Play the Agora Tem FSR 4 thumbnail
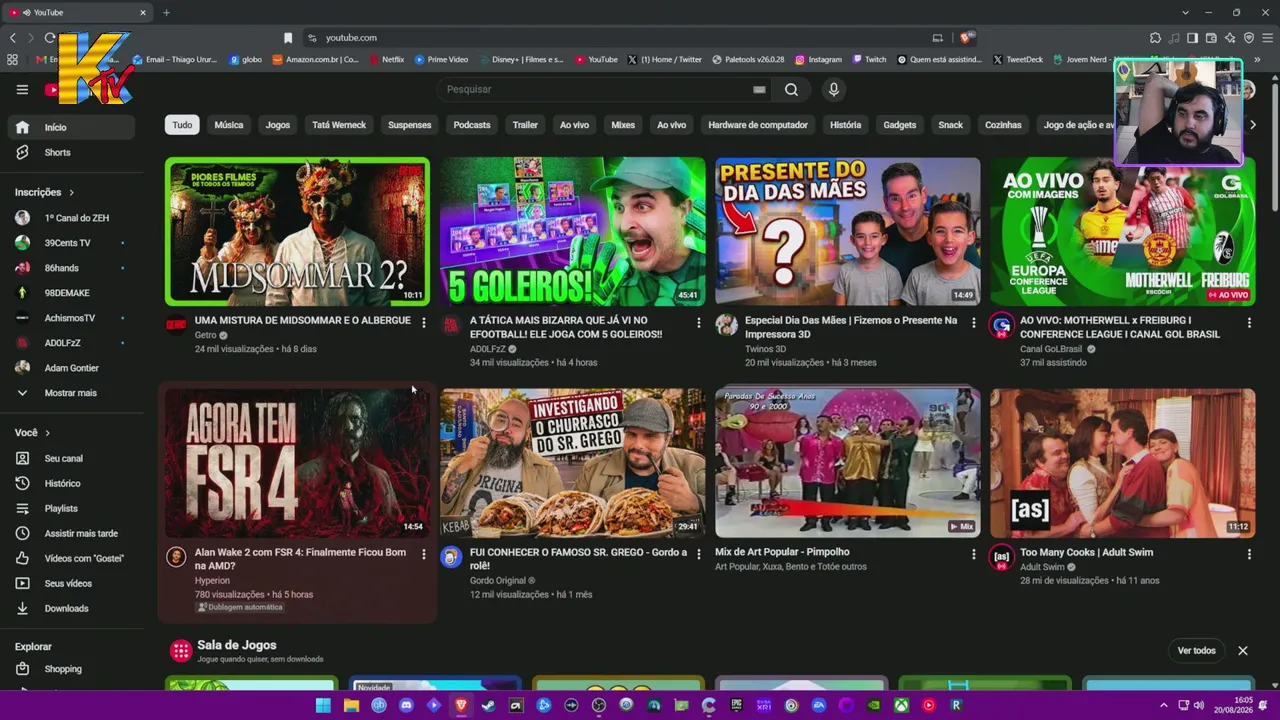This screenshot has width=1280, height=720. pyautogui.click(x=297, y=463)
